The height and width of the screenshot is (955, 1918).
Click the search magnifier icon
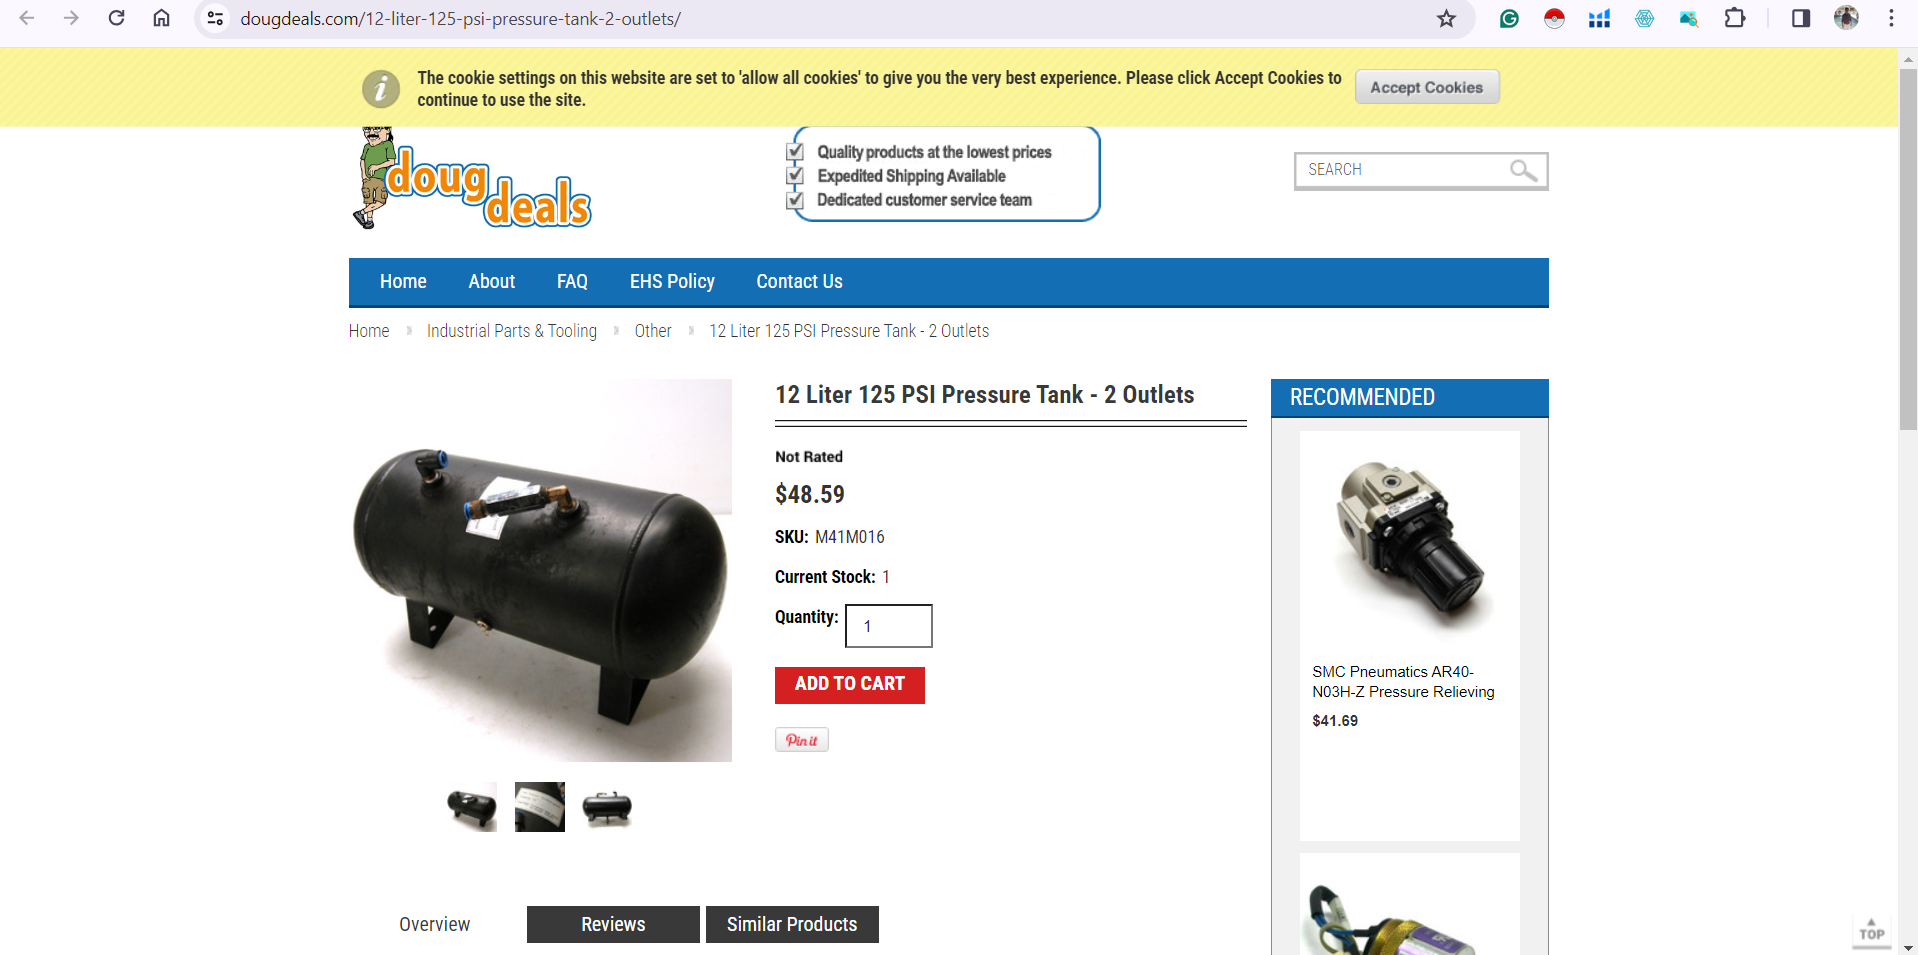tap(1523, 170)
